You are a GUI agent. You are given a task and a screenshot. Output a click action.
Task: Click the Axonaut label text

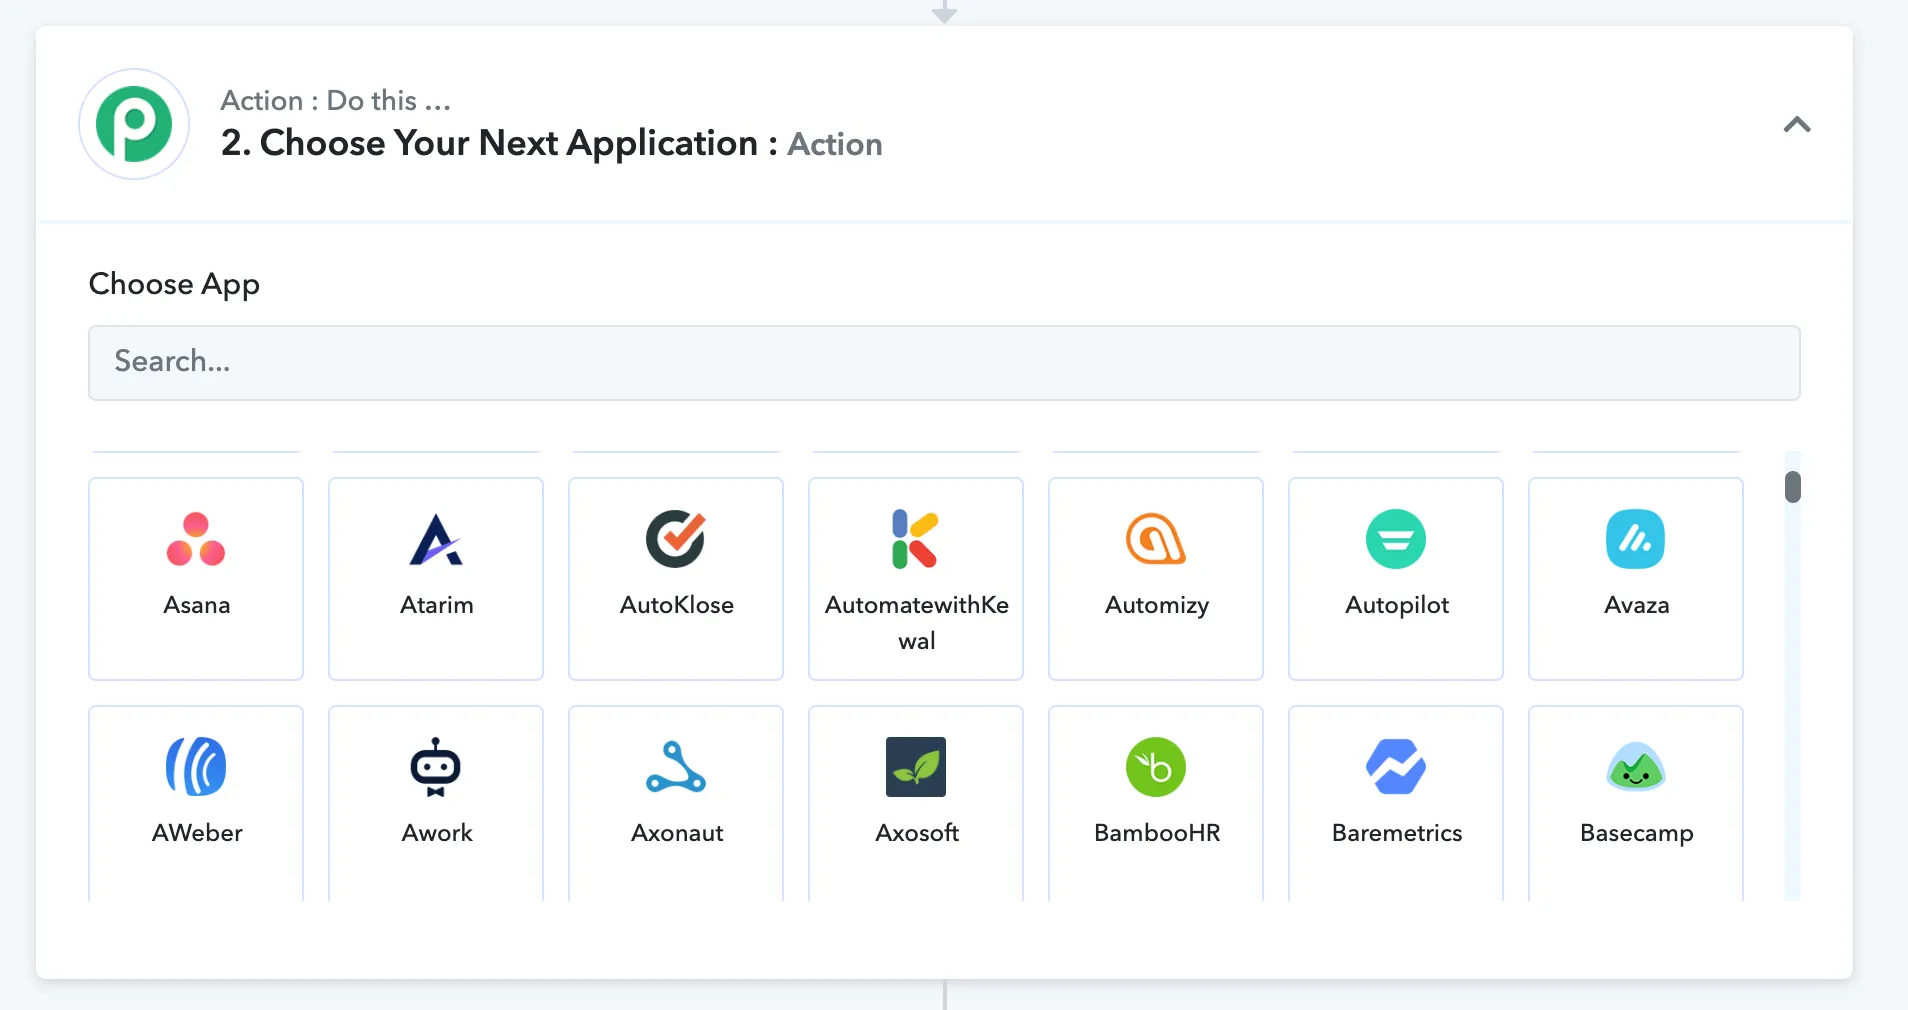tap(677, 833)
